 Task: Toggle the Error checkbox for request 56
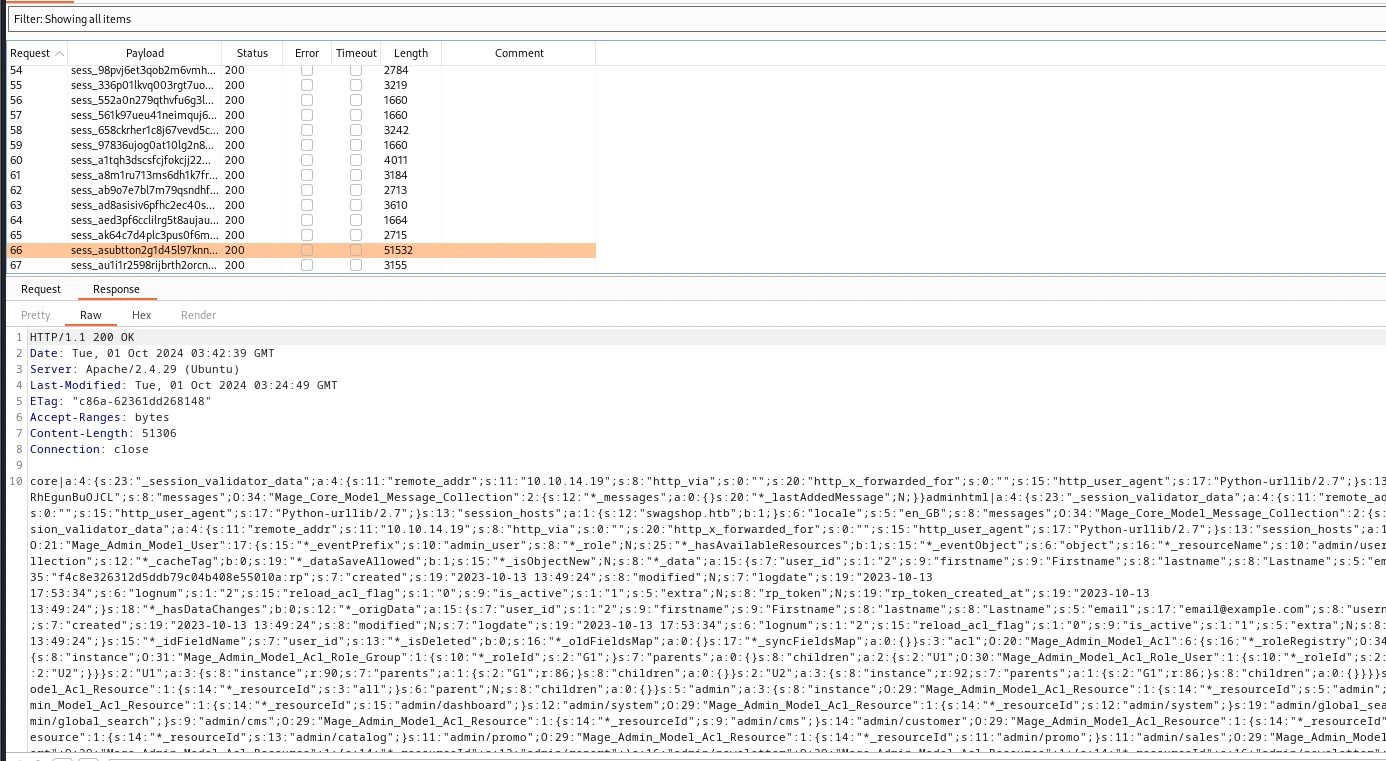[307, 100]
